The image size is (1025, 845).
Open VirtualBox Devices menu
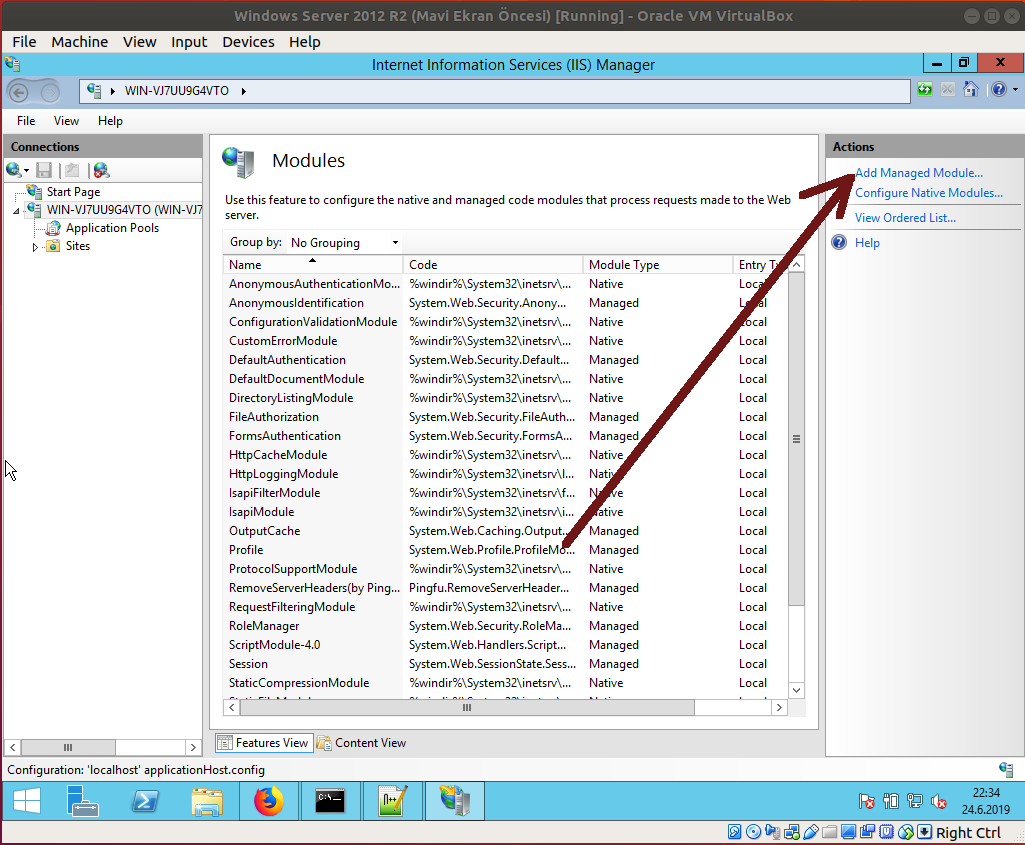tap(248, 42)
